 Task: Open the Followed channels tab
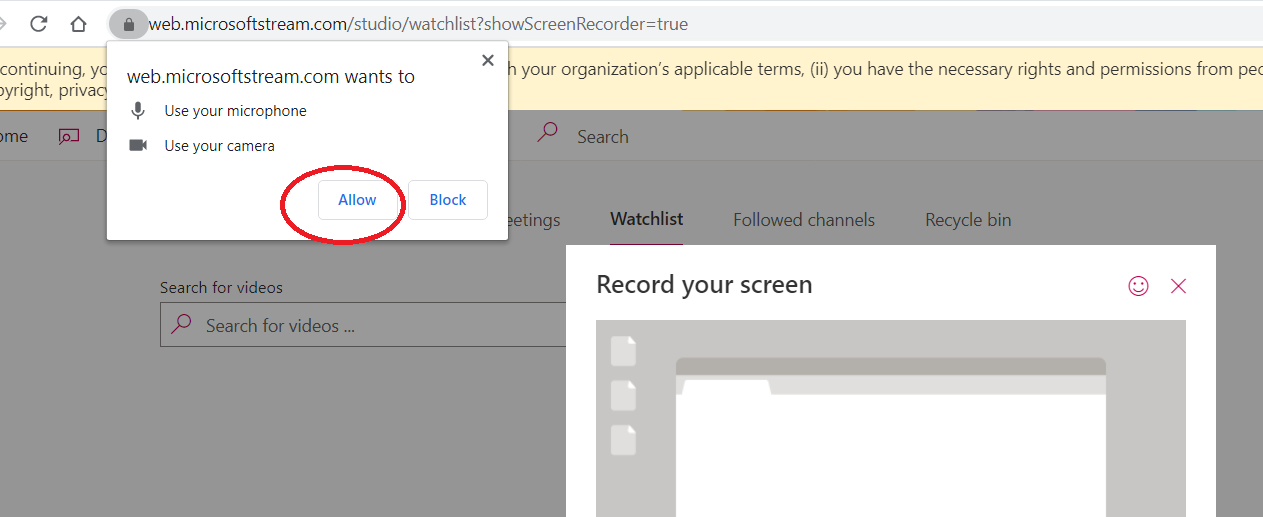804,220
